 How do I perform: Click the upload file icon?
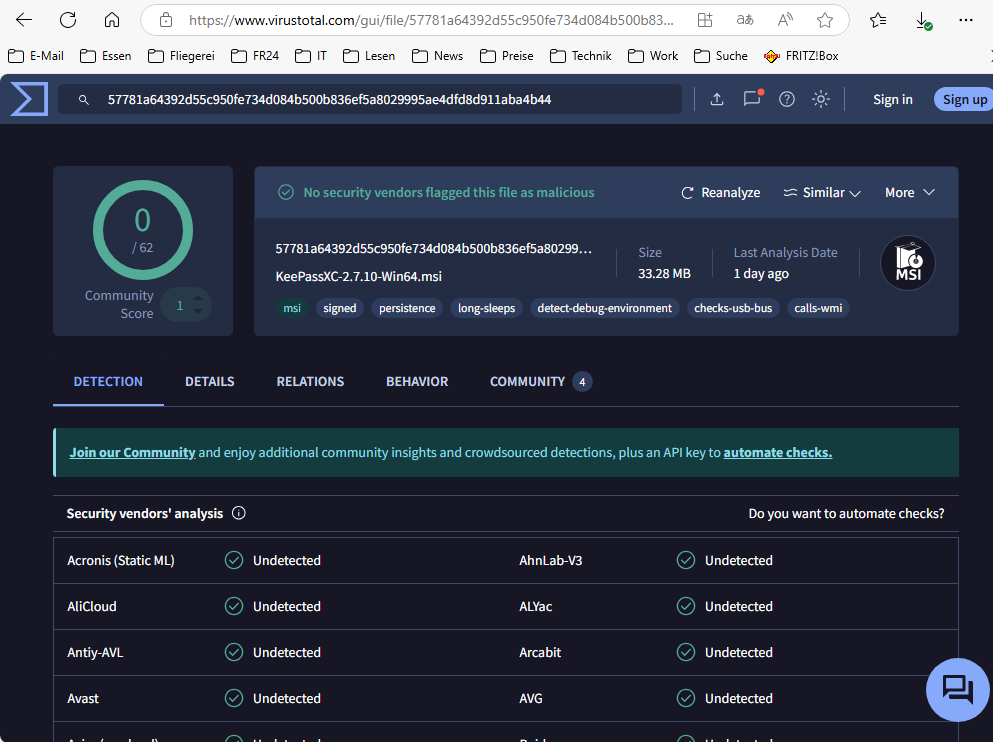pos(717,99)
